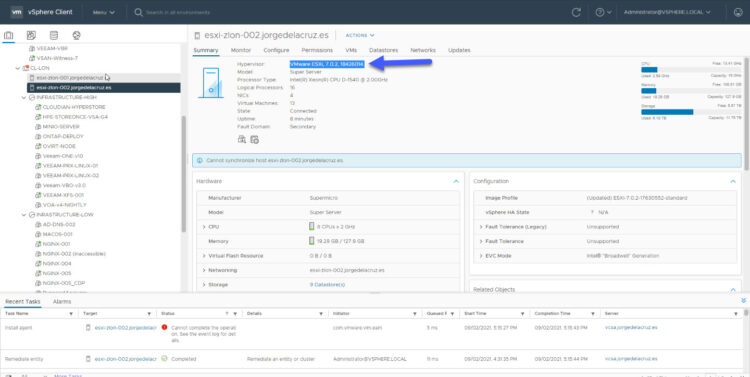750x377 pixels.
Task: Expand the Networking row in Hardware
Action: point(204,270)
